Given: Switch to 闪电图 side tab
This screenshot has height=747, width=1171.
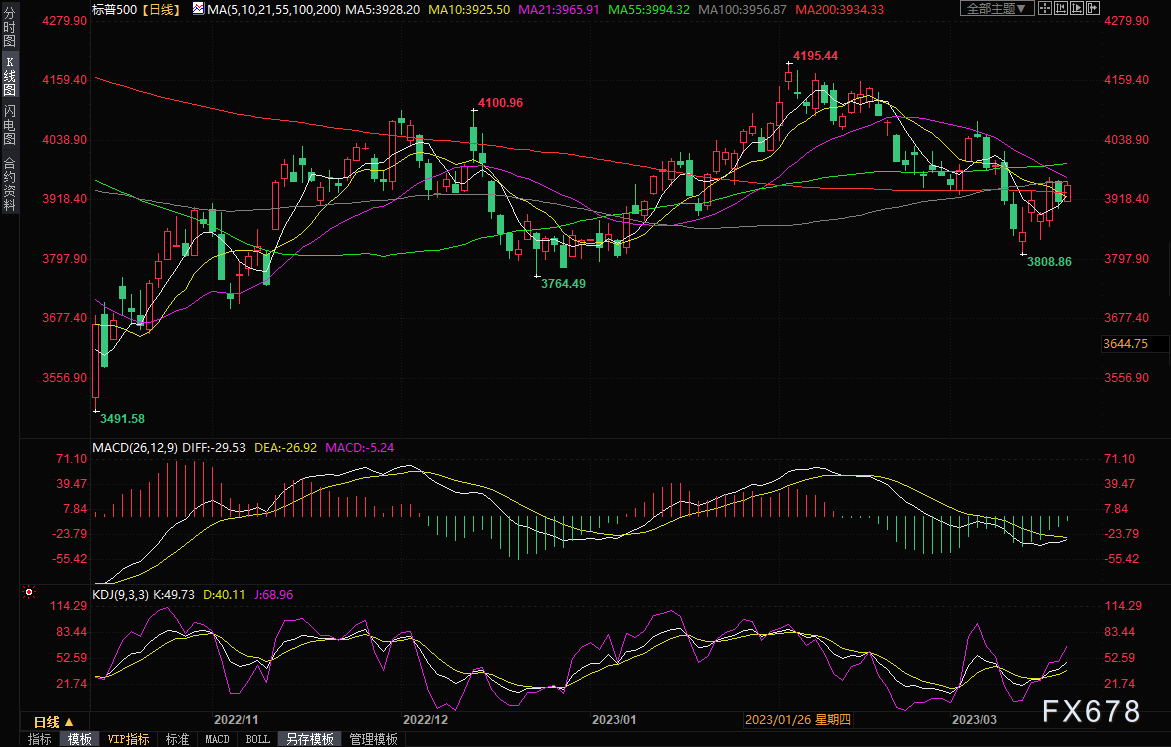Looking at the screenshot, I should click(x=10, y=124).
